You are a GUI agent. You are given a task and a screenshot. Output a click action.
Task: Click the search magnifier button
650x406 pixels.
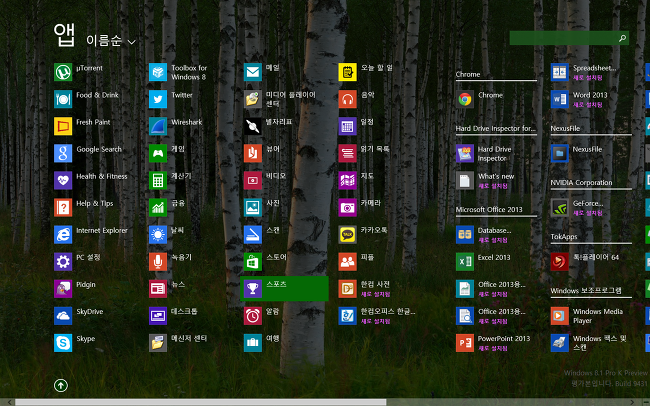coord(623,38)
